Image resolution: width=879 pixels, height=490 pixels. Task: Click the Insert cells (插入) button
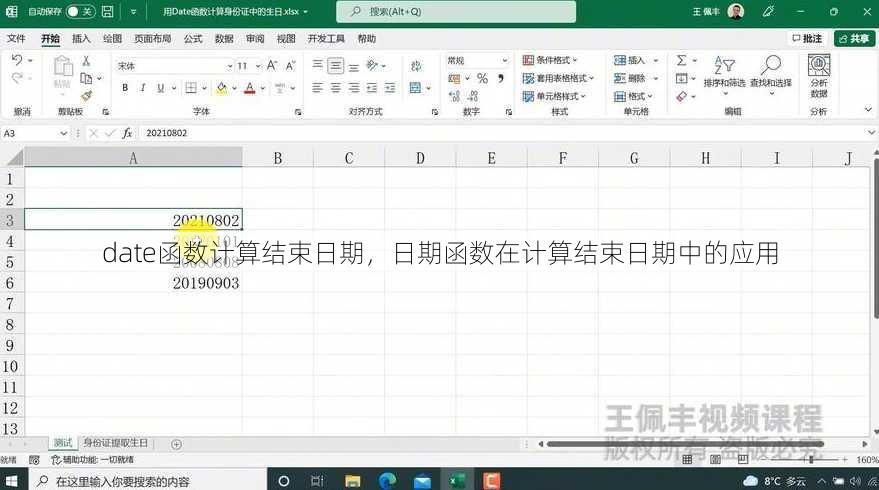pos(630,60)
